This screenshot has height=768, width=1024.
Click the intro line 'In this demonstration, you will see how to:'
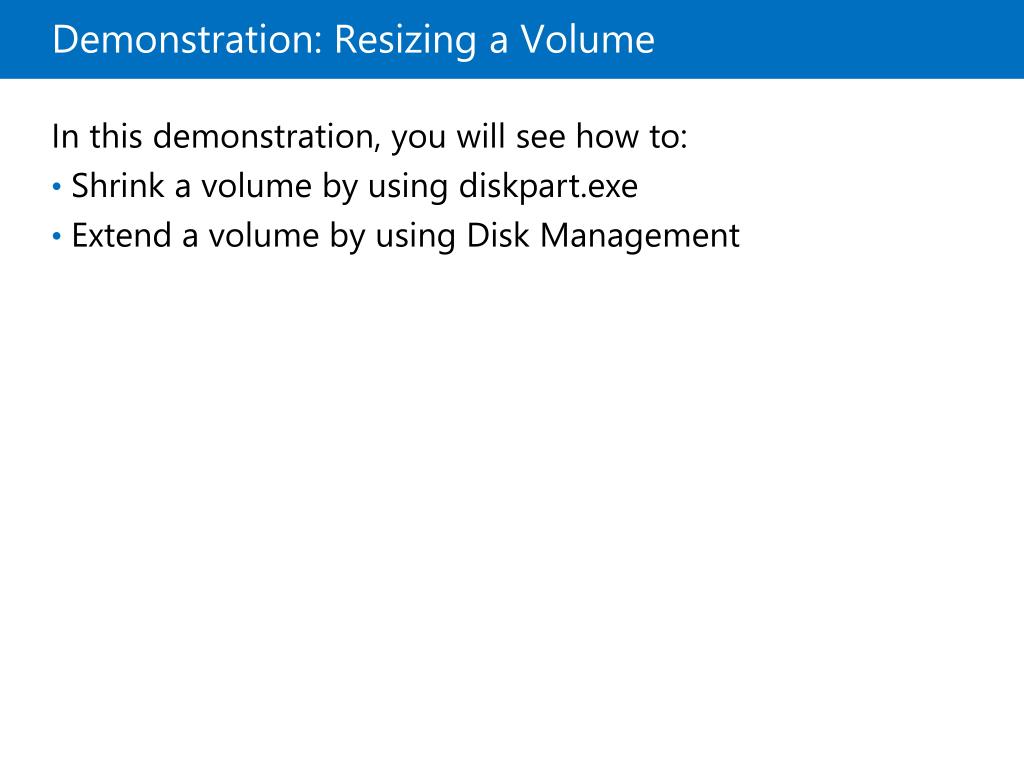[370, 137]
